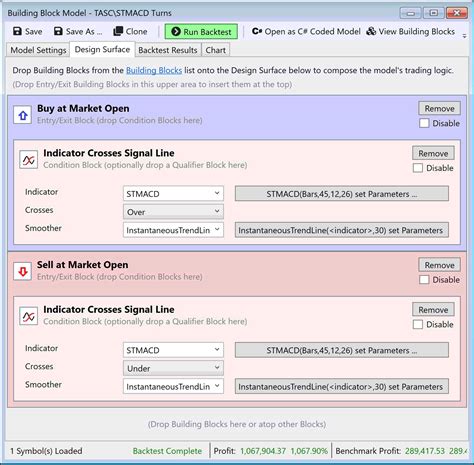Open the Indicator STMACD dropdown in Sell block
This screenshot has width=474, height=465.
pos(173,350)
